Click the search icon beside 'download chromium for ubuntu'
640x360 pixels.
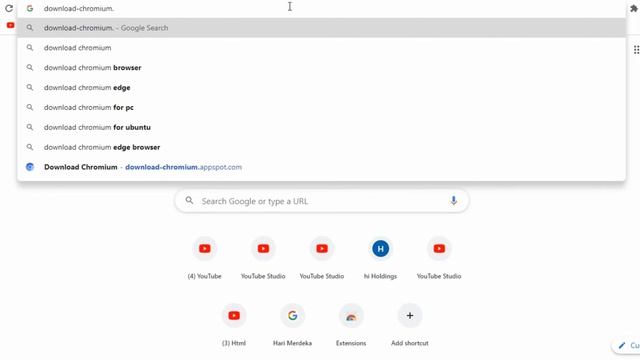[x=30, y=127]
